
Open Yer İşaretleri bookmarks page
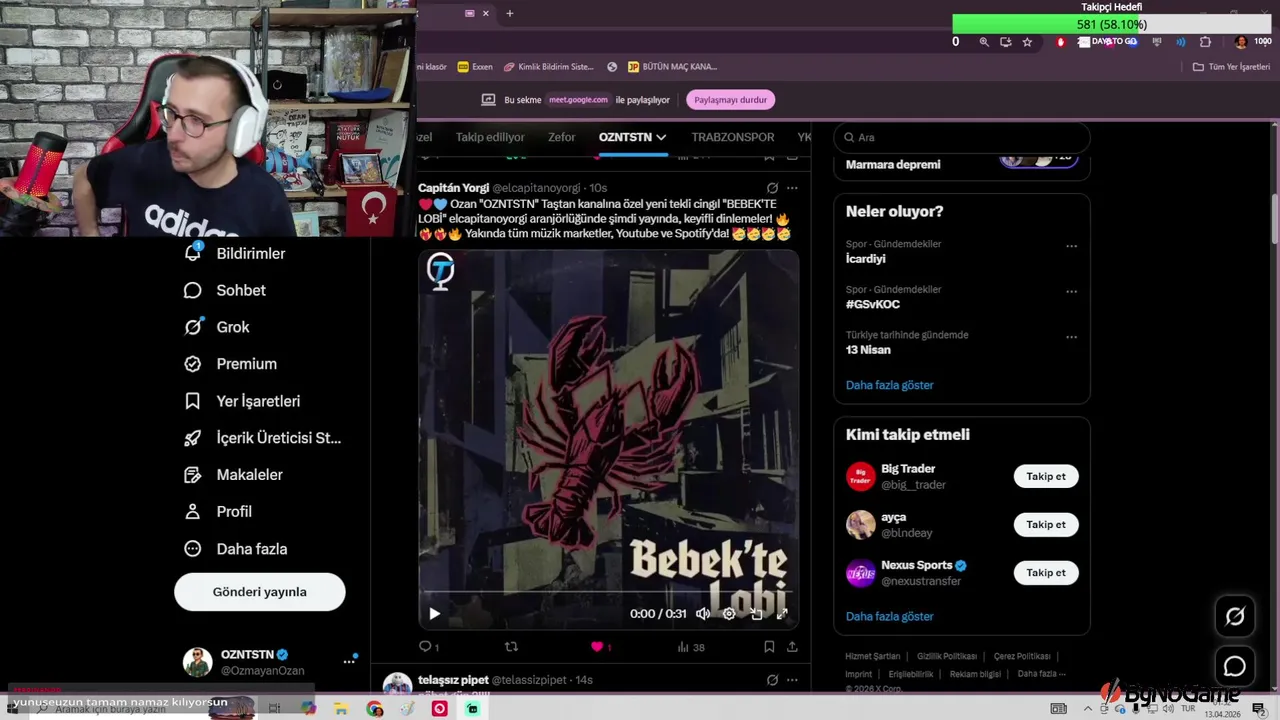pos(242,401)
